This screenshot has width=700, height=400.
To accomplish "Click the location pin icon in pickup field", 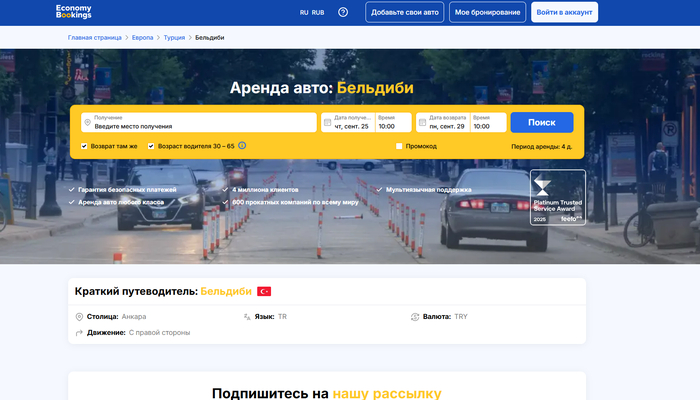I will point(88,122).
